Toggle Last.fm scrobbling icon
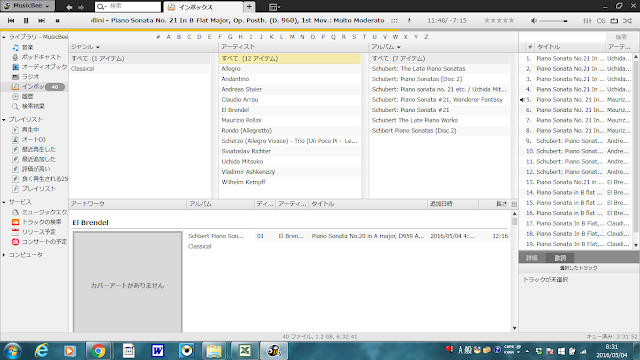 pyautogui.click(x=601, y=20)
